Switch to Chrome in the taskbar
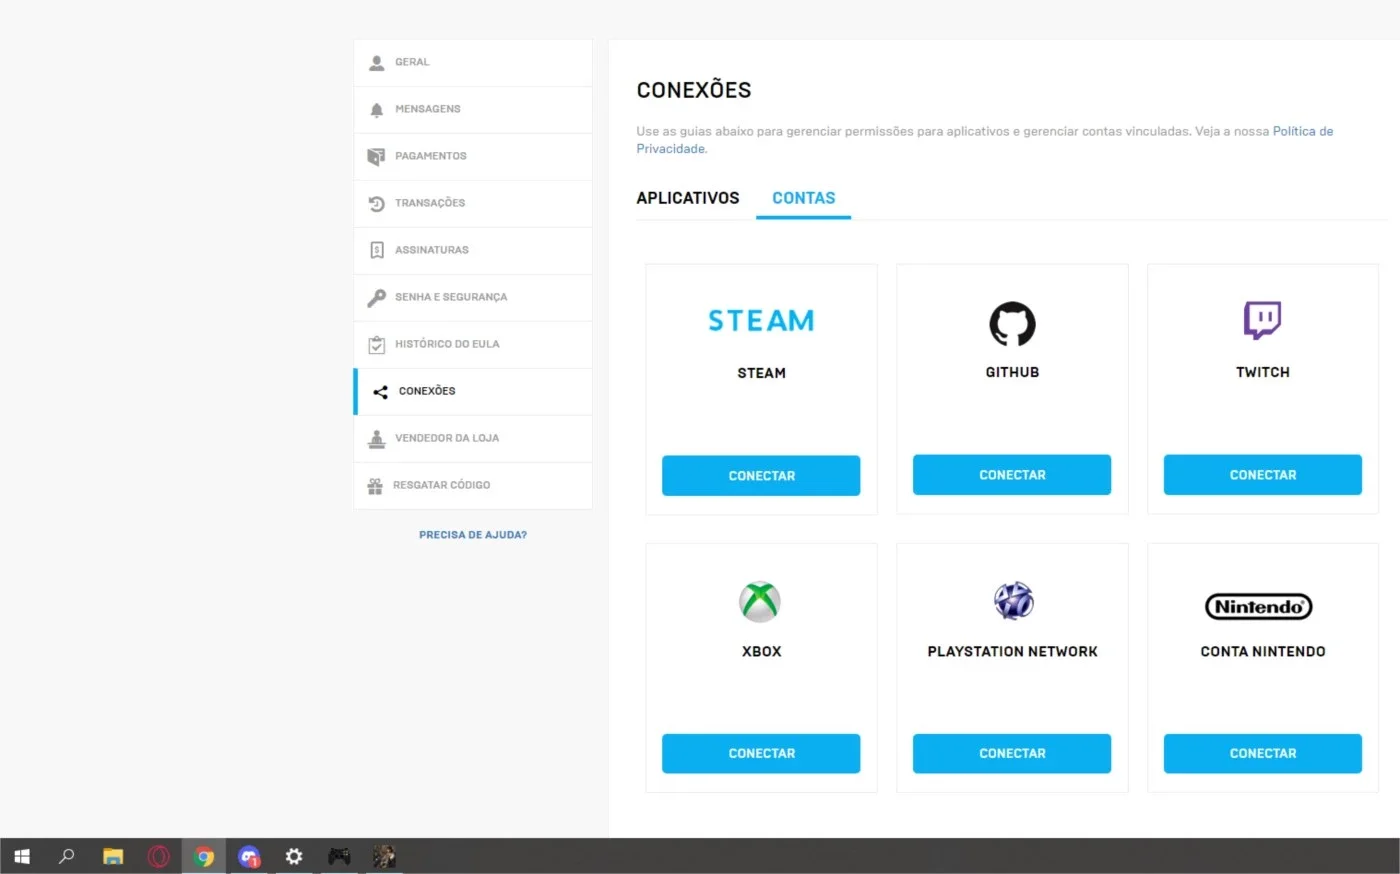The width and height of the screenshot is (1400, 874). [x=204, y=856]
